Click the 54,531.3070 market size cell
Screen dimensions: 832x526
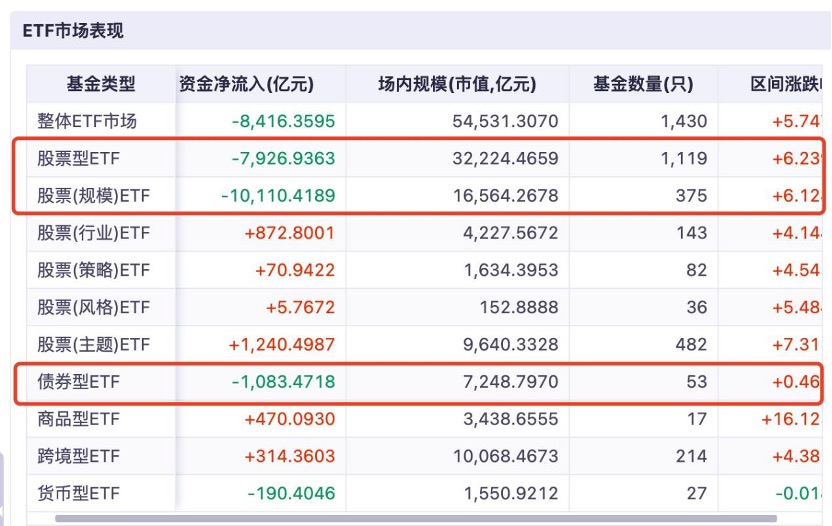[505, 121]
